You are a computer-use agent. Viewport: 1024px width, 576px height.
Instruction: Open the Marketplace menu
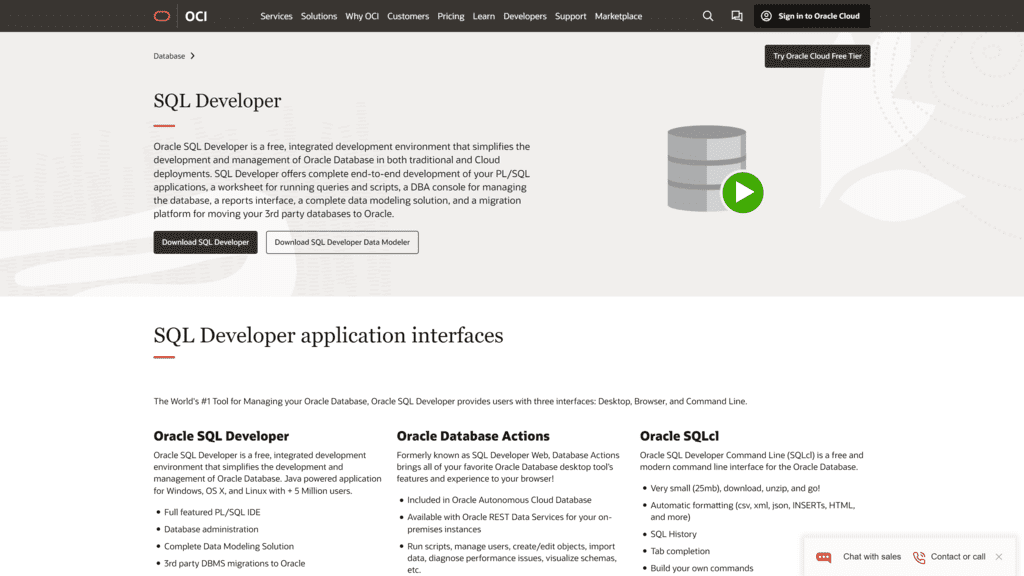point(618,16)
